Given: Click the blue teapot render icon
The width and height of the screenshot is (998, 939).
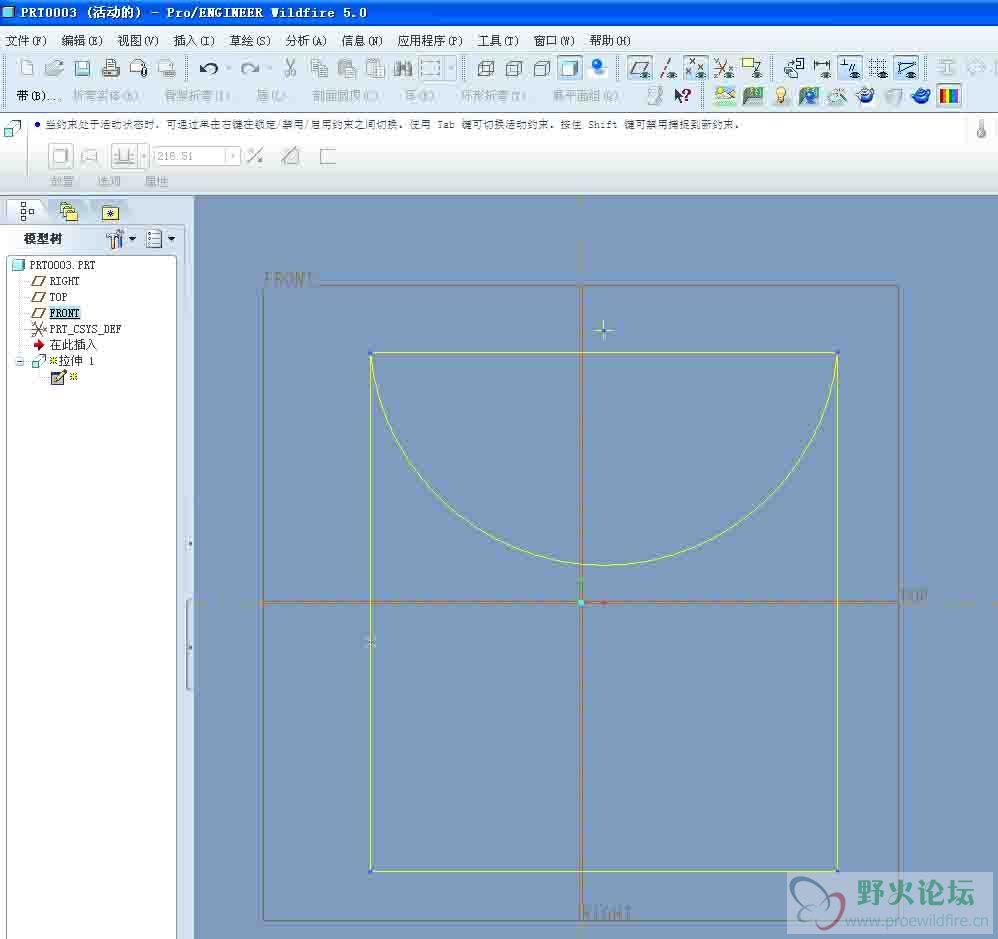Looking at the screenshot, I should pos(921,95).
